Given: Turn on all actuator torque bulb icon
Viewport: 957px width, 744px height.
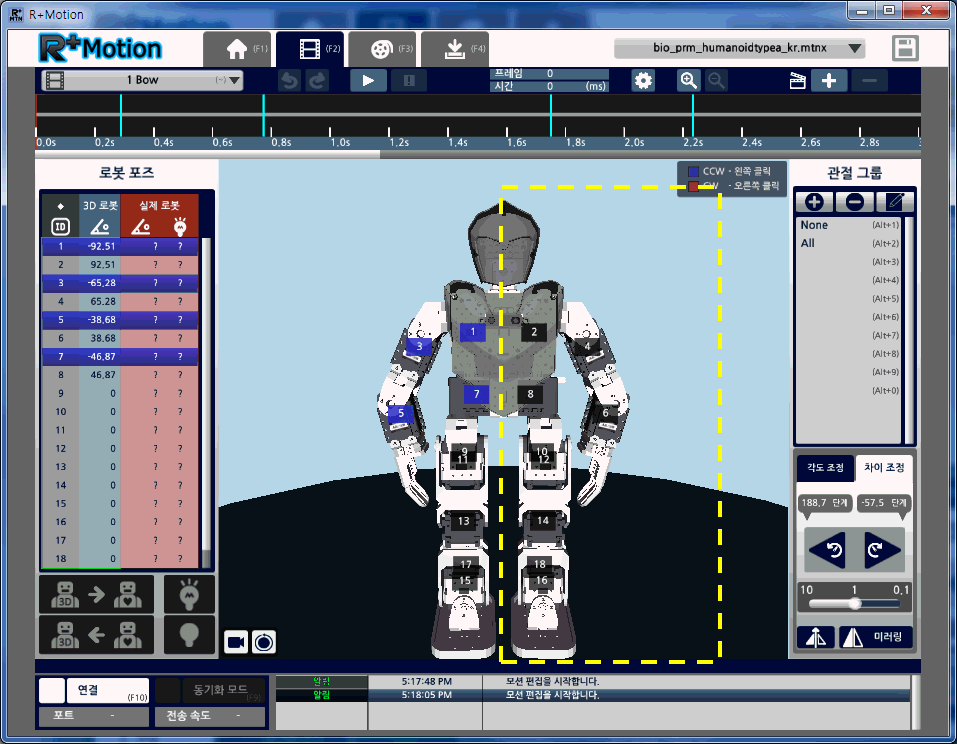Looking at the screenshot, I should pyautogui.click(x=189, y=595).
